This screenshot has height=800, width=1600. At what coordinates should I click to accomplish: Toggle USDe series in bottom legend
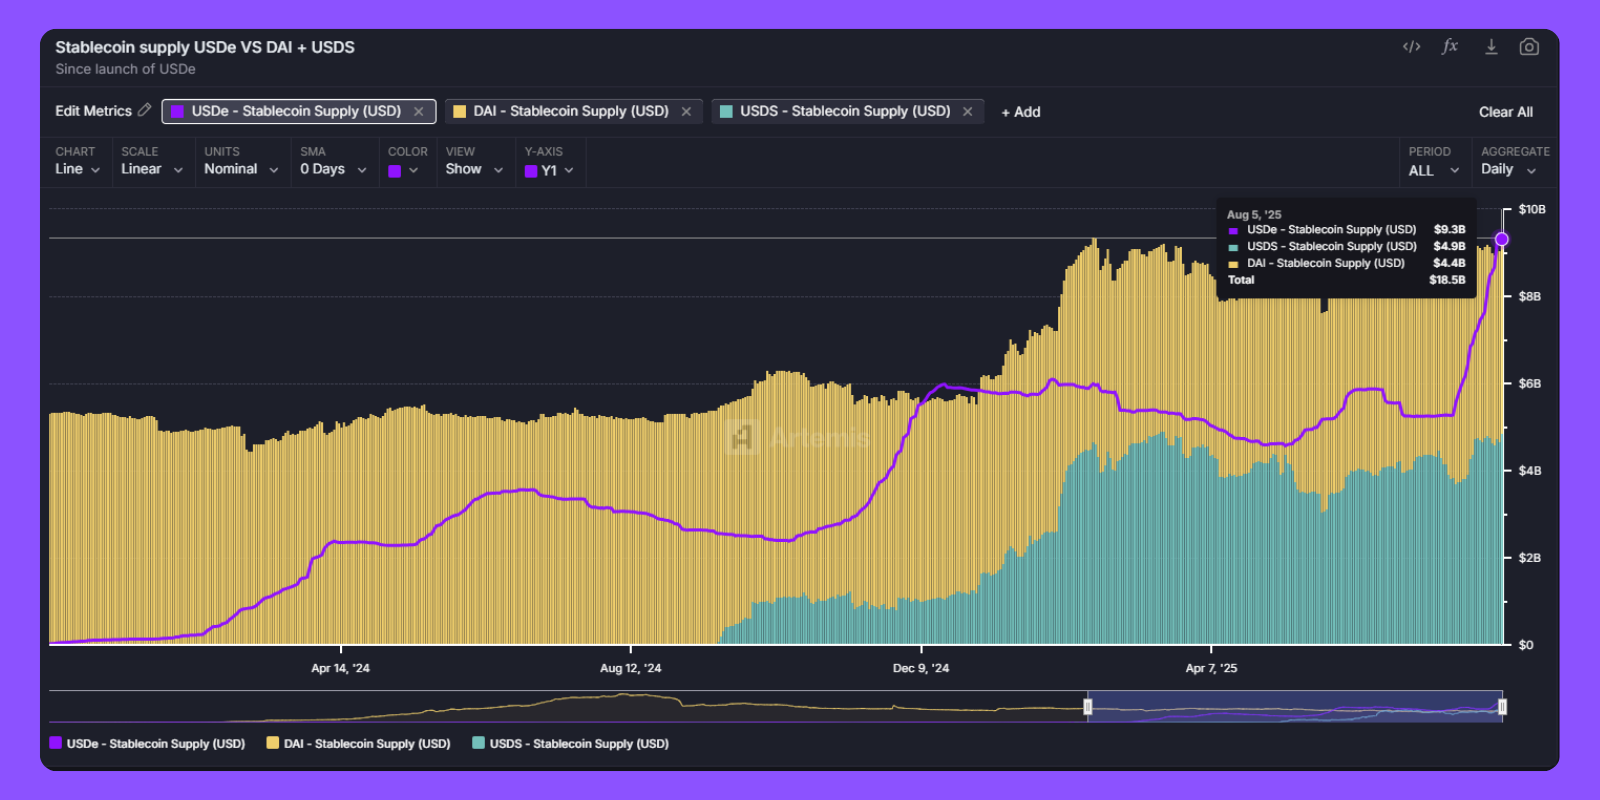pos(147,743)
